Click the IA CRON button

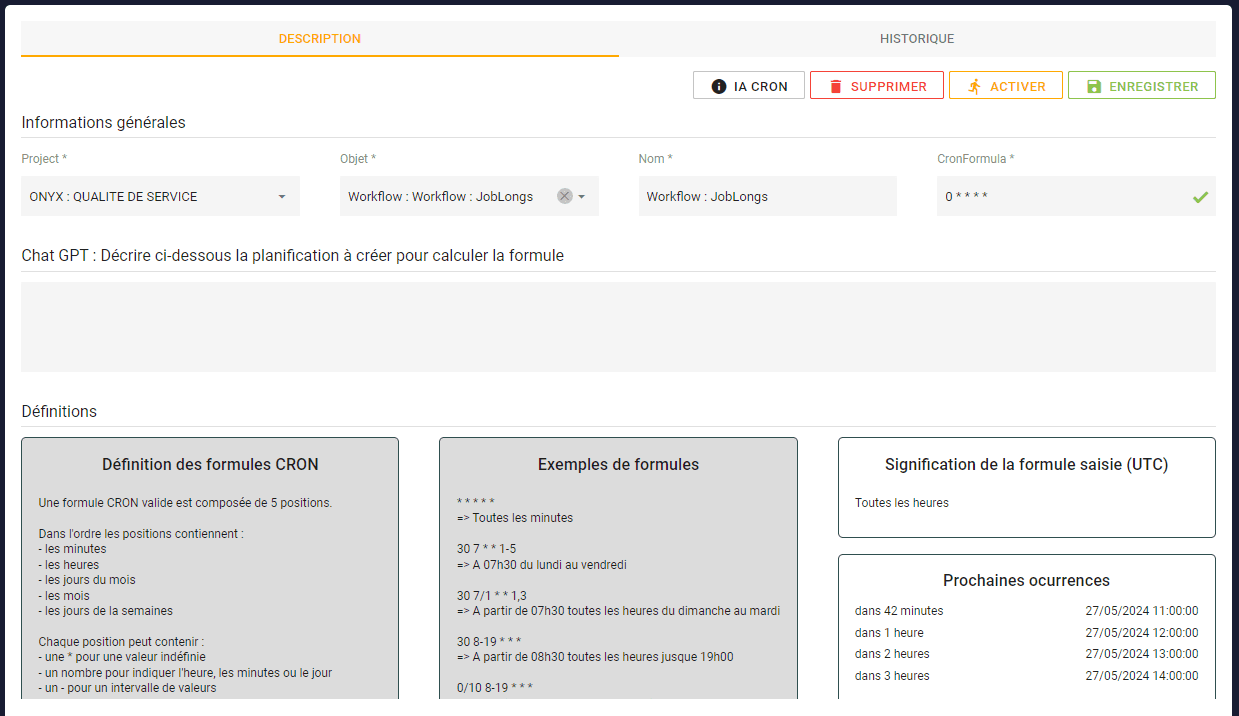pyautogui.click(x=749, y=86)
